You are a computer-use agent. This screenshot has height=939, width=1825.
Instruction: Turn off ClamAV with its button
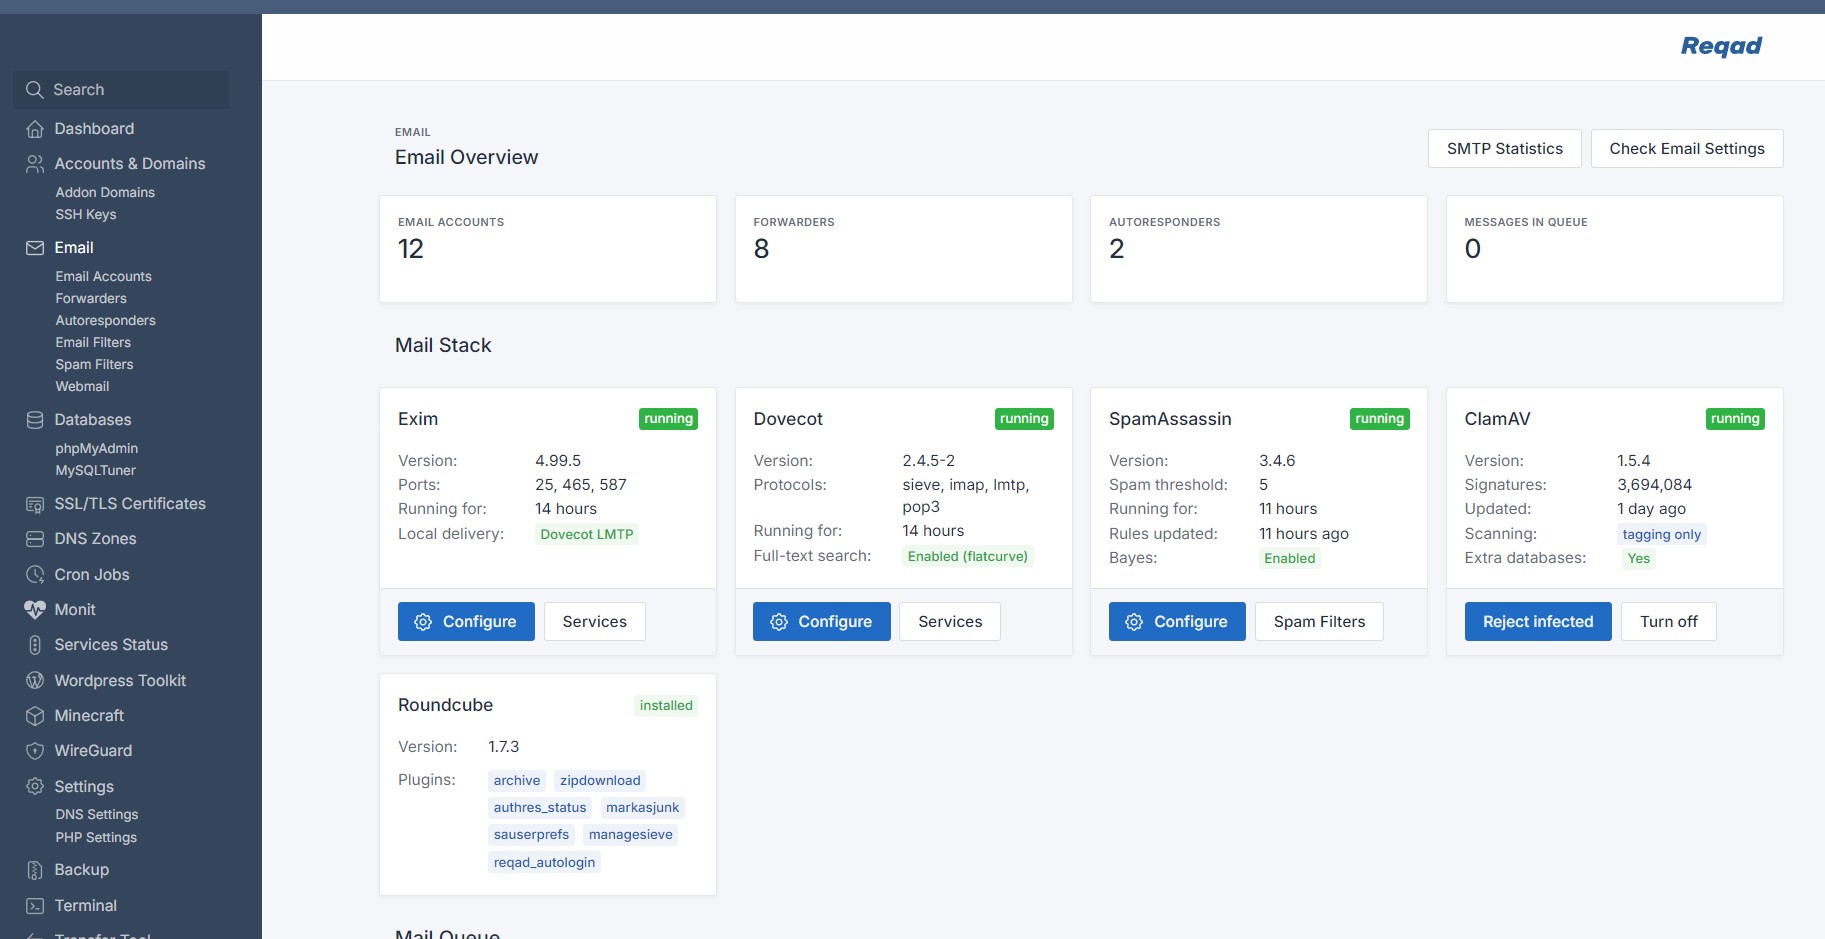point(1669,622)
